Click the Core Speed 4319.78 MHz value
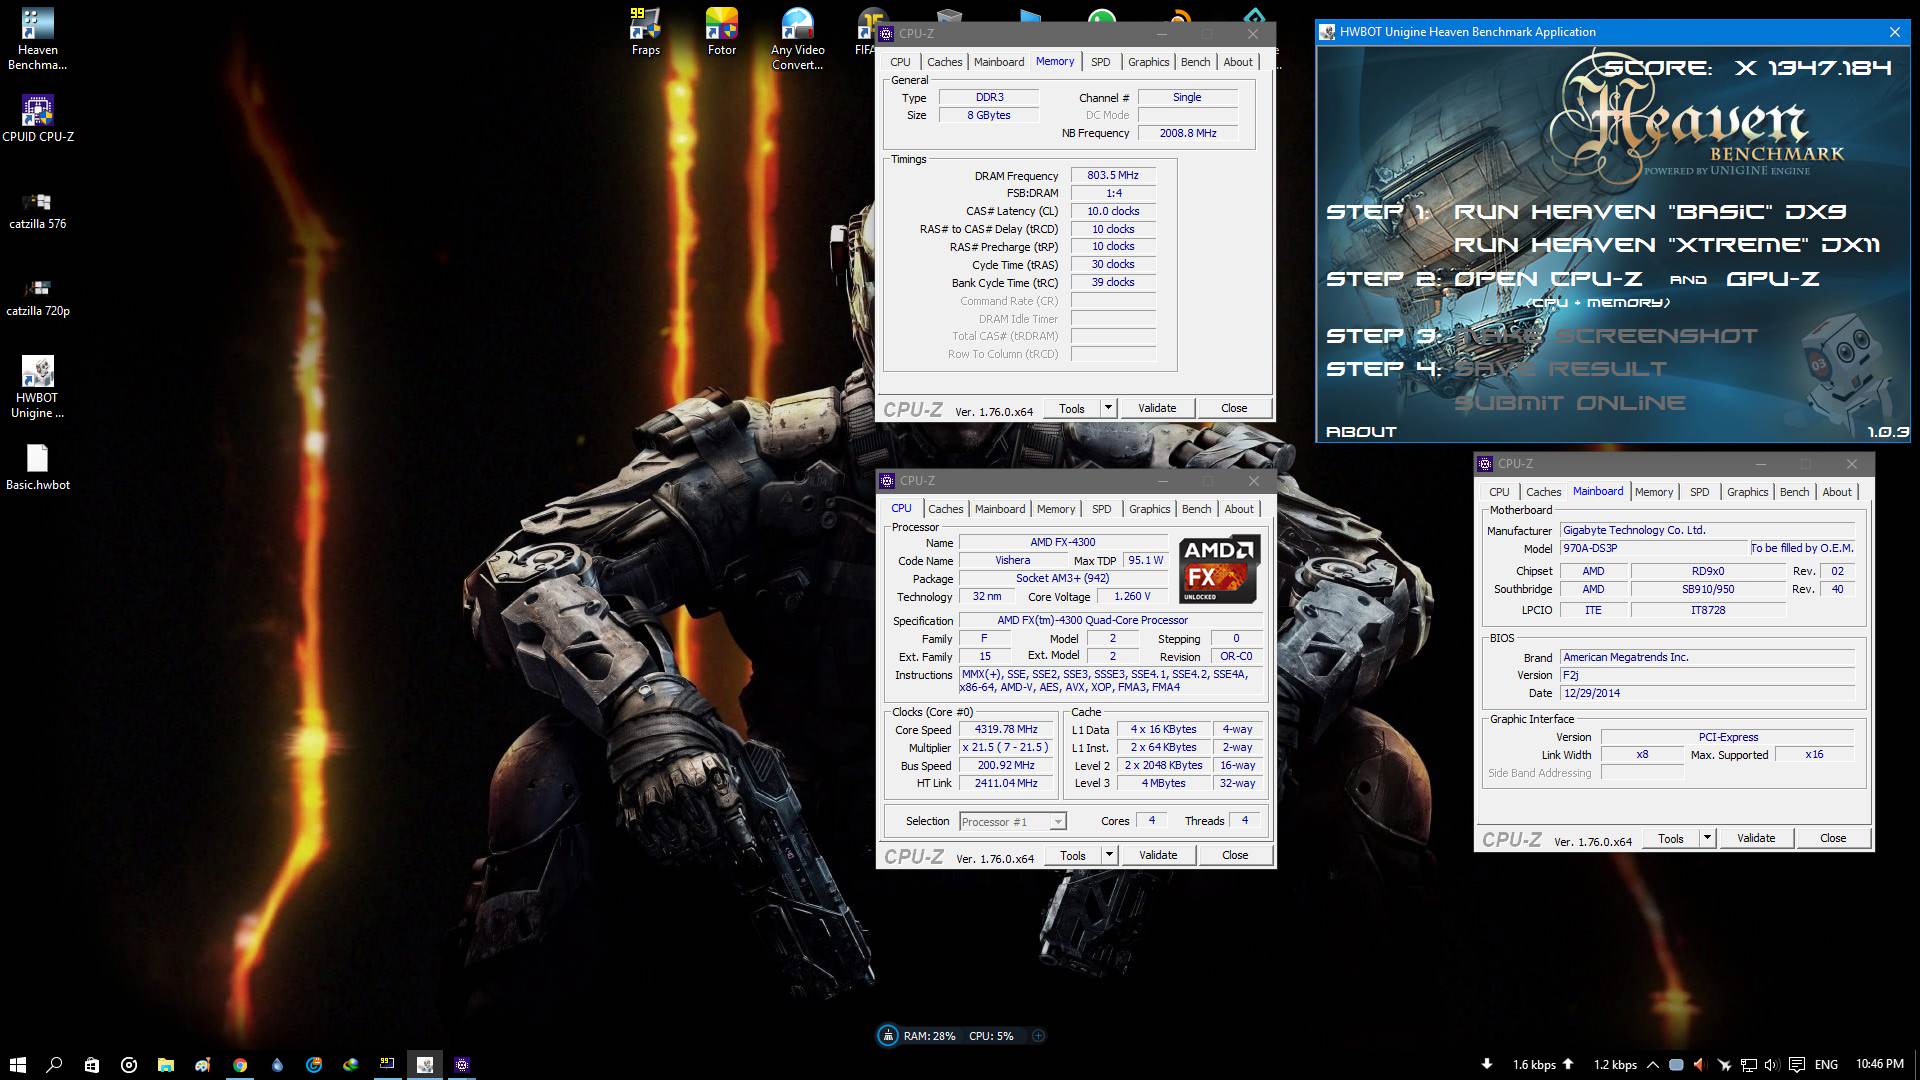The width and height of the screenshot is (1920, 1080). [x=1006, y=729]
